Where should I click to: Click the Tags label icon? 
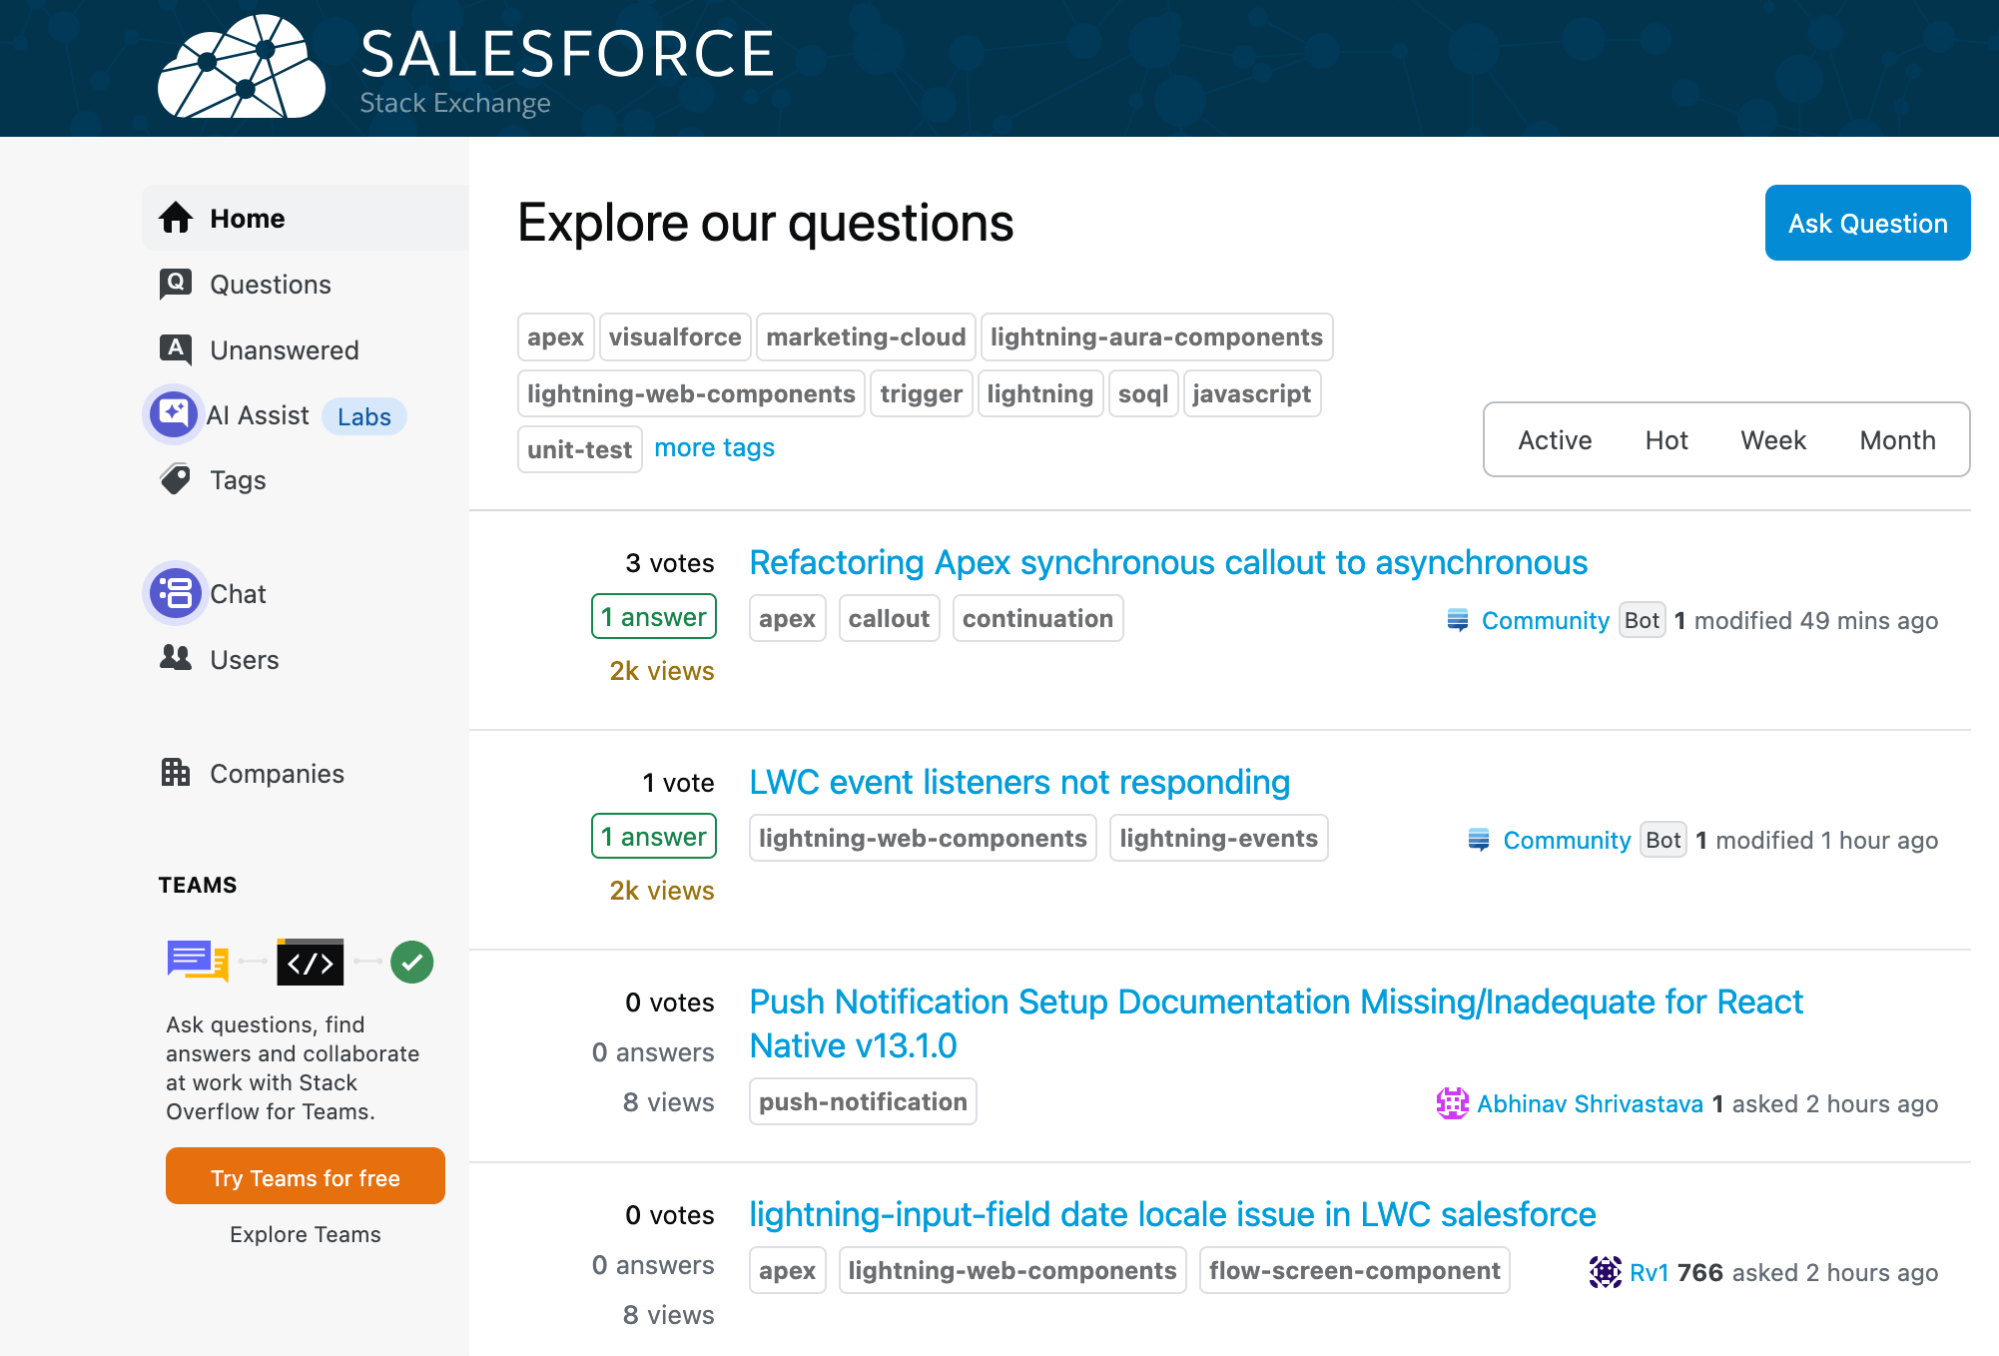176,480
